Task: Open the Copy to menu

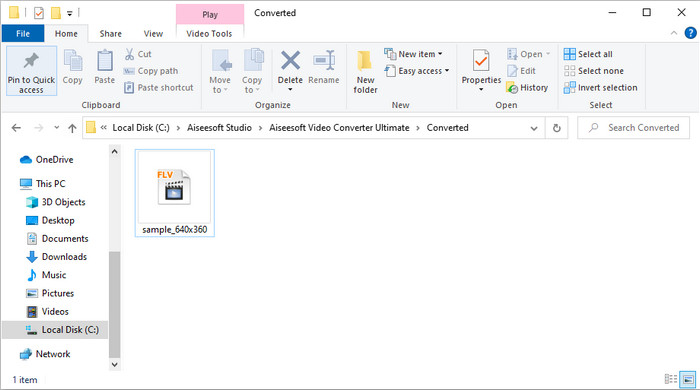Action: point(252,71)
